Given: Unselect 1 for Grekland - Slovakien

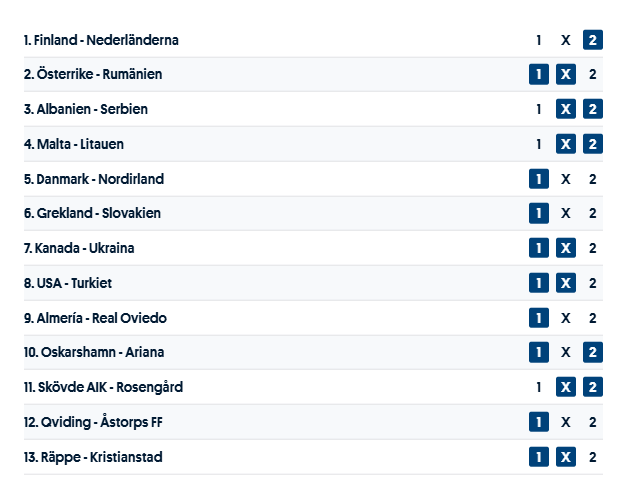Looking at the screenshot, I should tap(539, 214).
